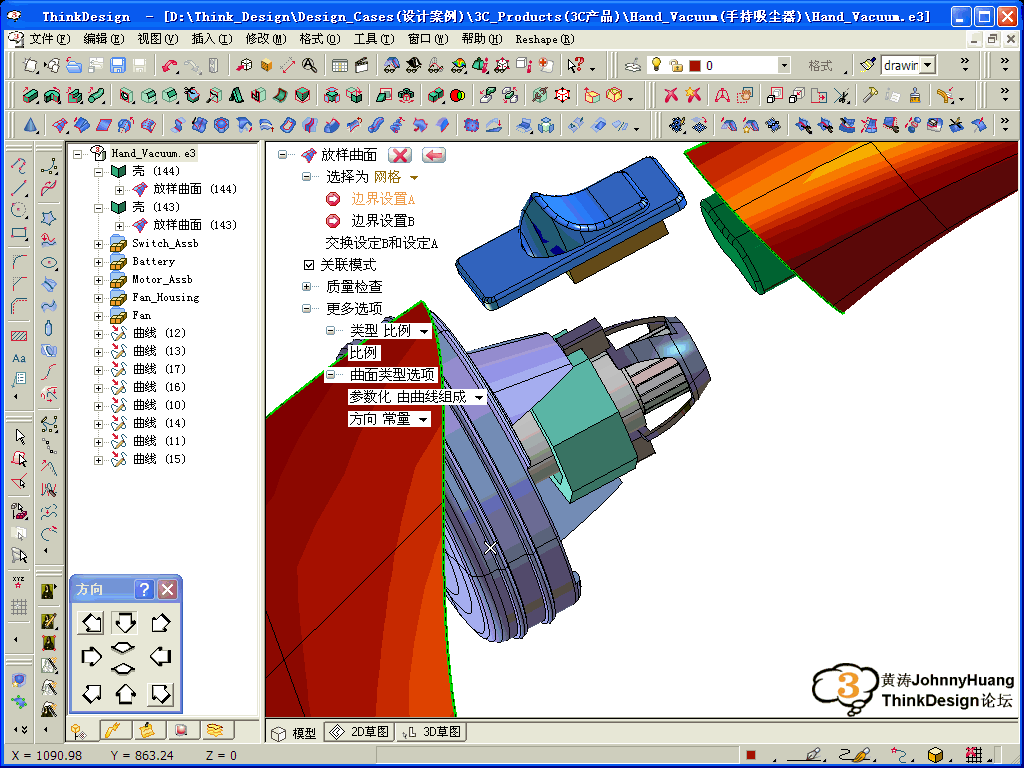
Task: Toggle 边界设置A stop-sign option
Action: click(333, 199)
